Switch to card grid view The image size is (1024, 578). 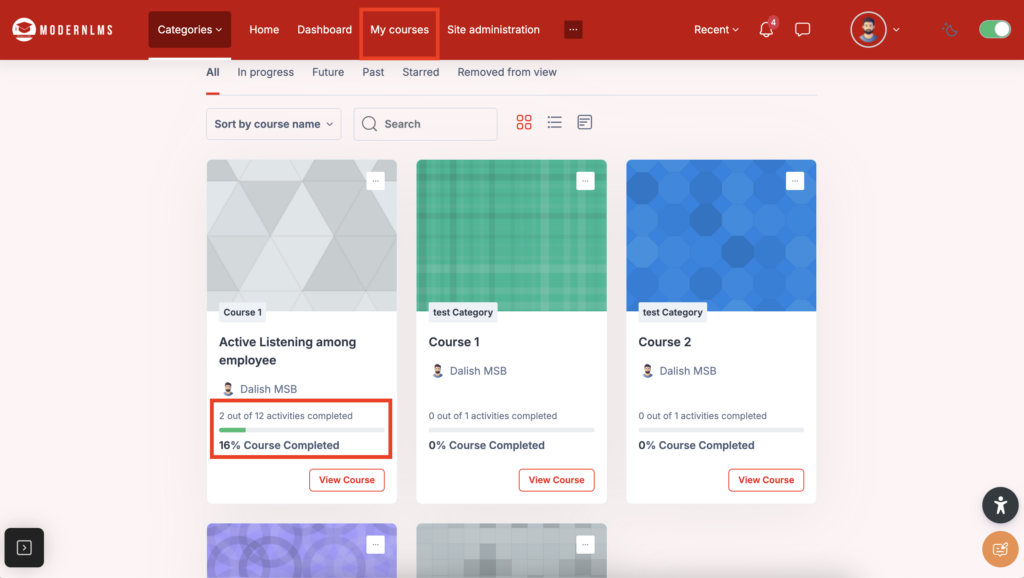[x=524, y=123]
